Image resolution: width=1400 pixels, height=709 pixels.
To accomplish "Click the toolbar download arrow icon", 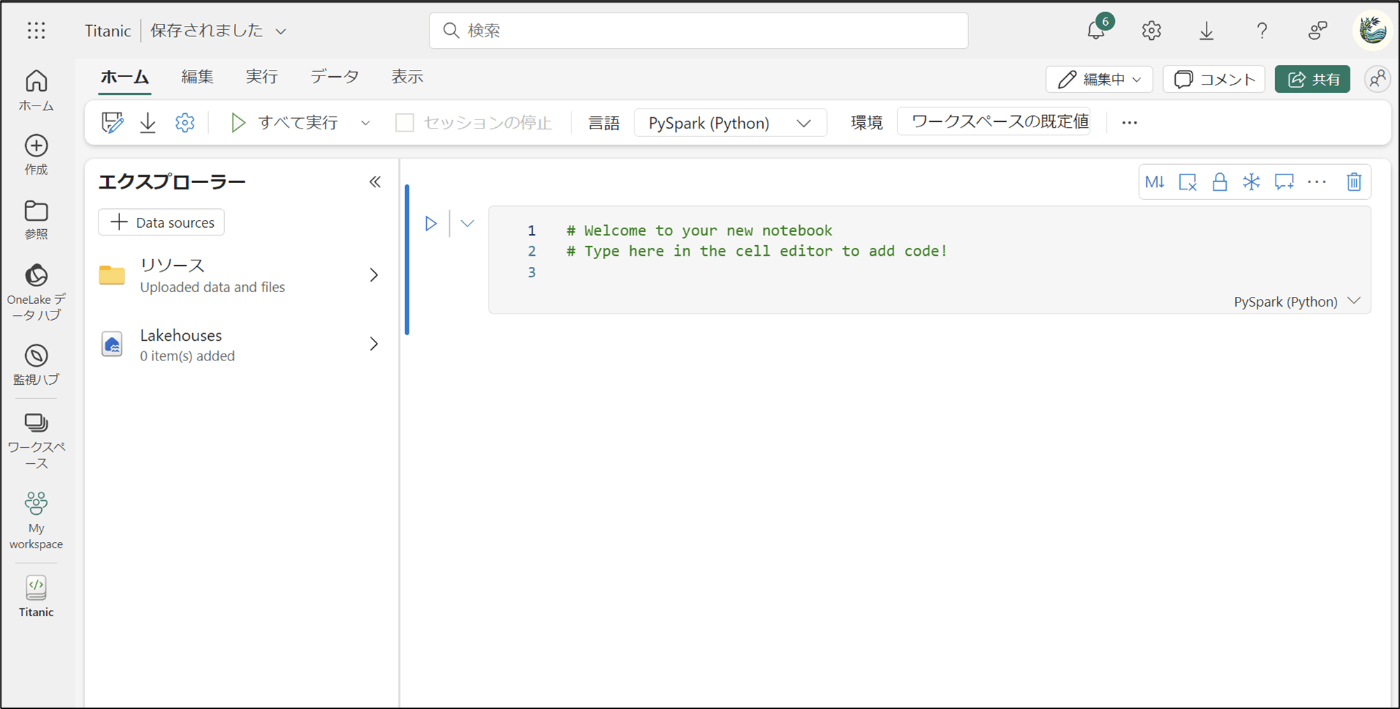I will 148,122.
